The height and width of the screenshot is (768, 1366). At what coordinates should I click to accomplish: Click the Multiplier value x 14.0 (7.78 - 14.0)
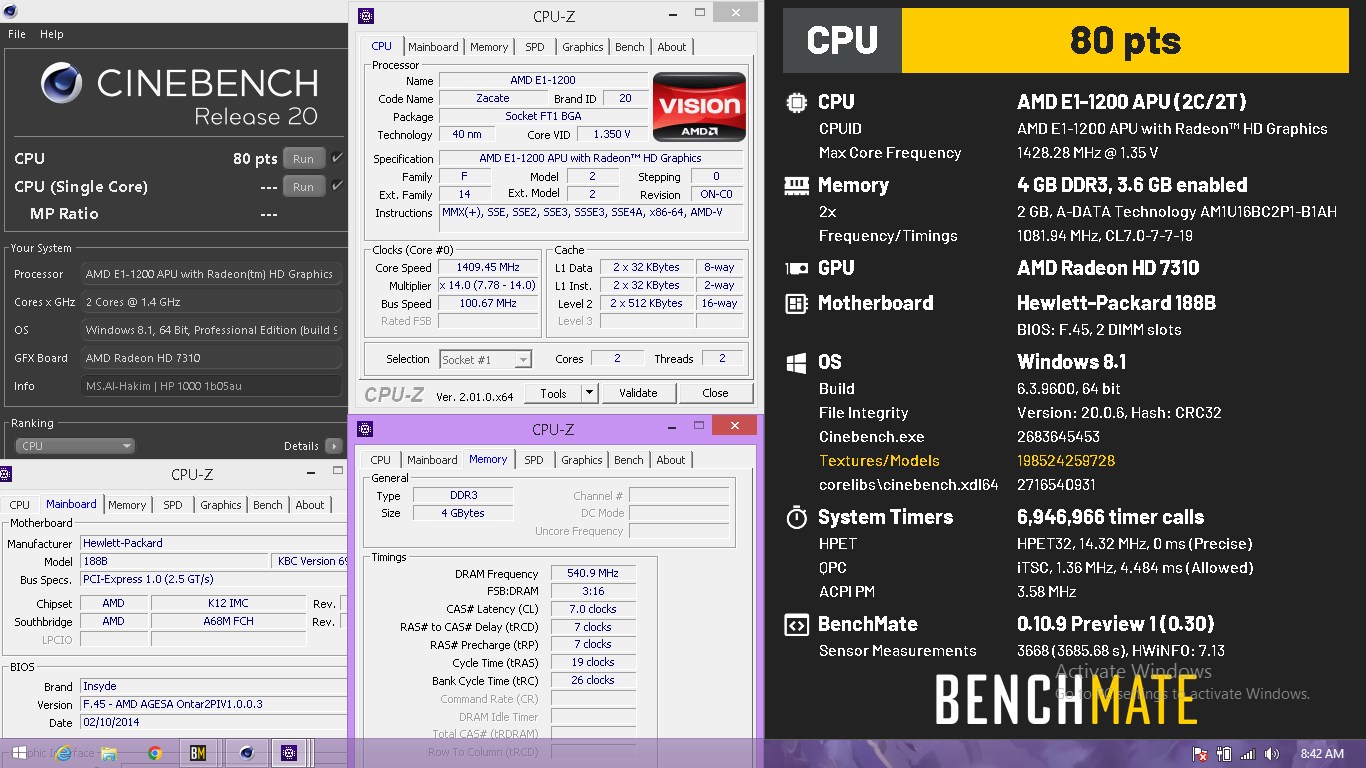(x=489, y=285)
